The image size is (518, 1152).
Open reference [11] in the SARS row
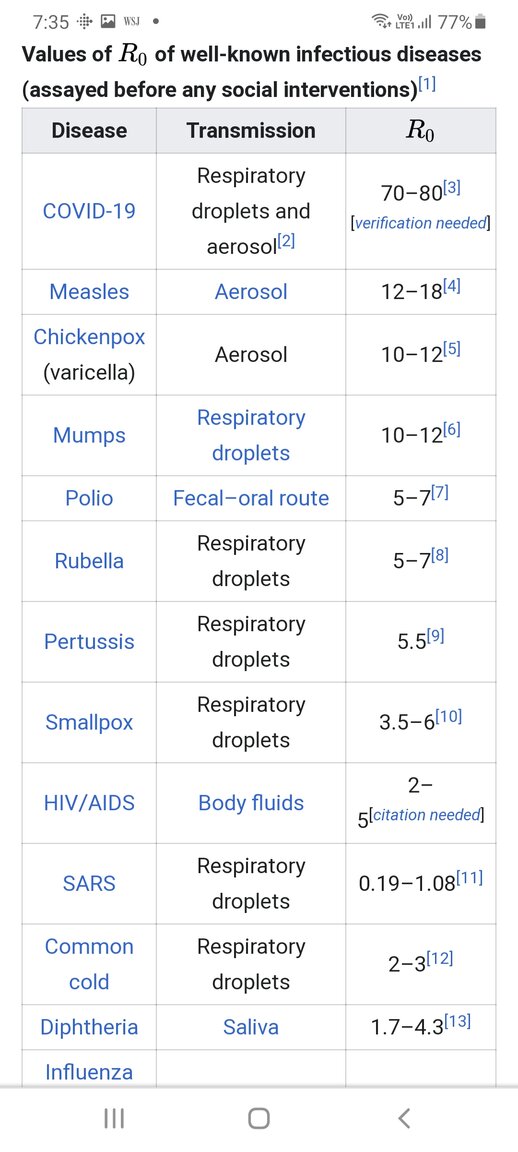[x=470, y=878]
